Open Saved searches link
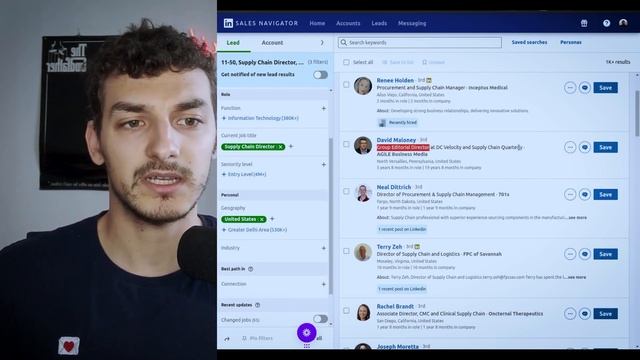 click(x=529, y=42)
